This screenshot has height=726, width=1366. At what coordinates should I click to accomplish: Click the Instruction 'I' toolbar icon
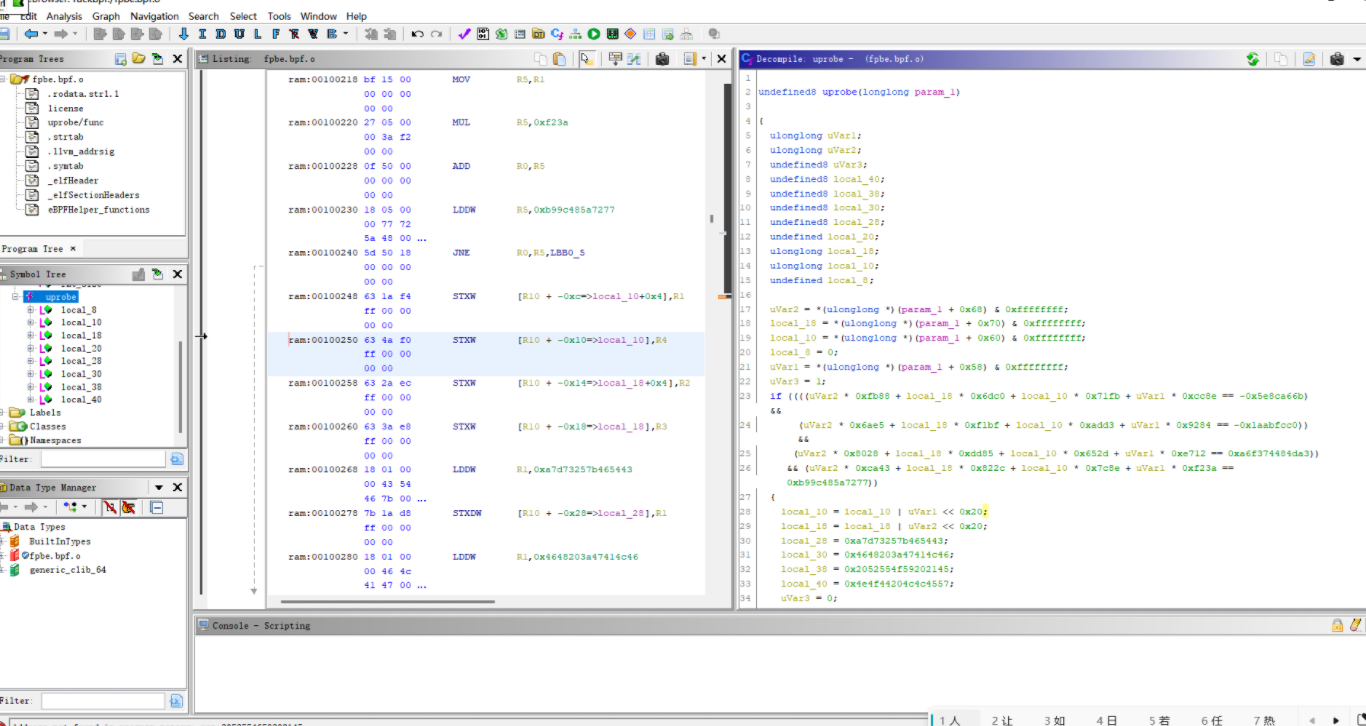[x=202, y=34]
